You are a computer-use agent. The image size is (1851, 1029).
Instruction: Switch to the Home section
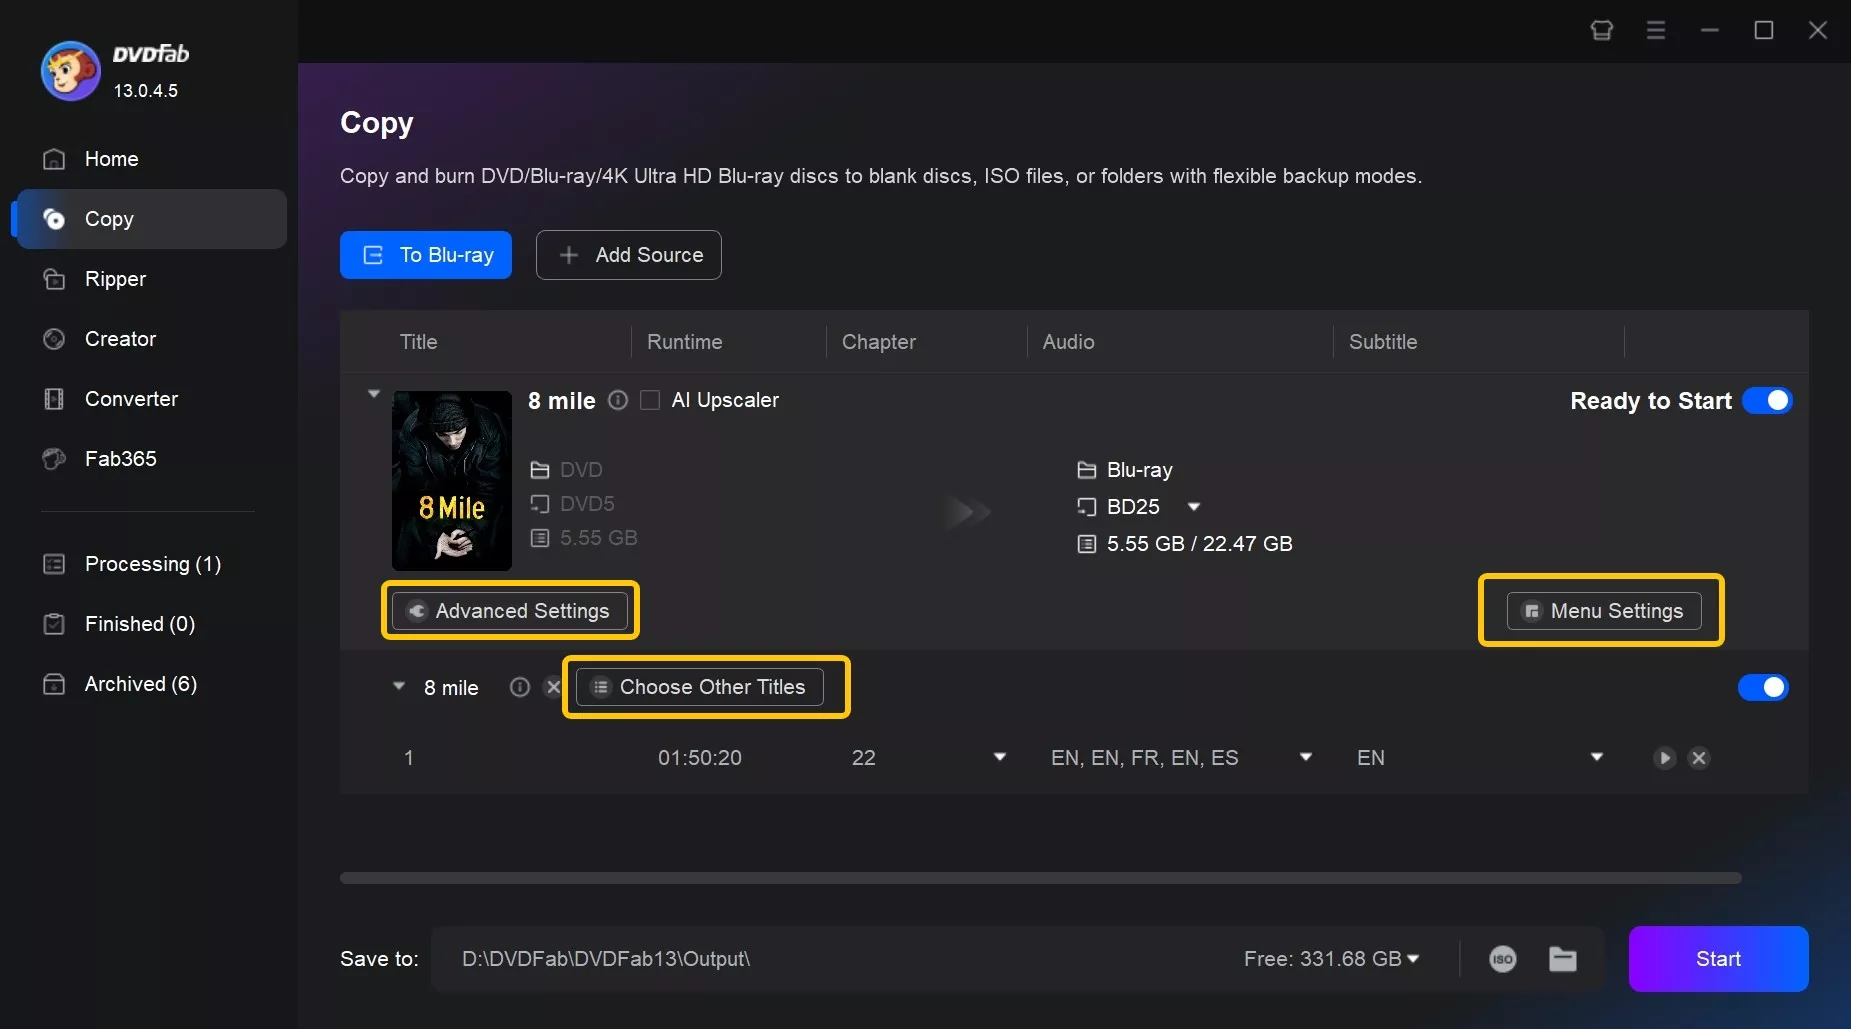110,159
